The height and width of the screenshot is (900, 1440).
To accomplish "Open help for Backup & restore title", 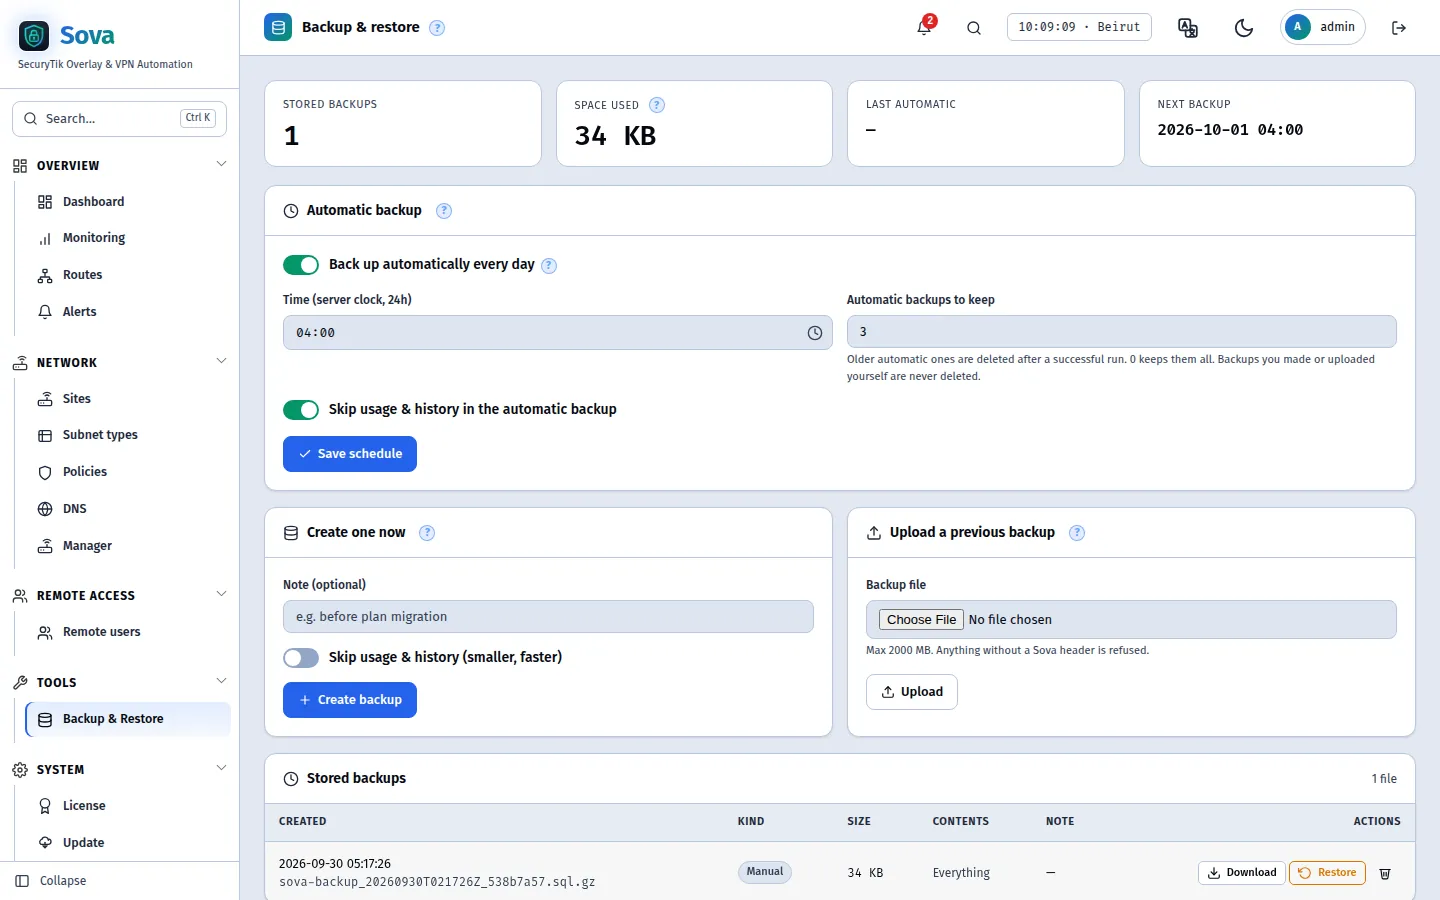I will 437,28.
